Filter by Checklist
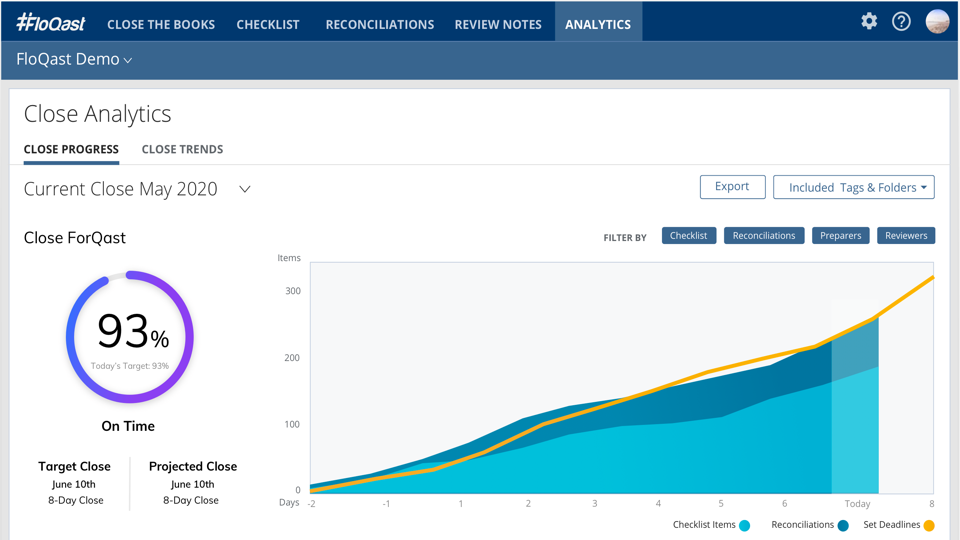The image size is (960, 540). [689, 236]
